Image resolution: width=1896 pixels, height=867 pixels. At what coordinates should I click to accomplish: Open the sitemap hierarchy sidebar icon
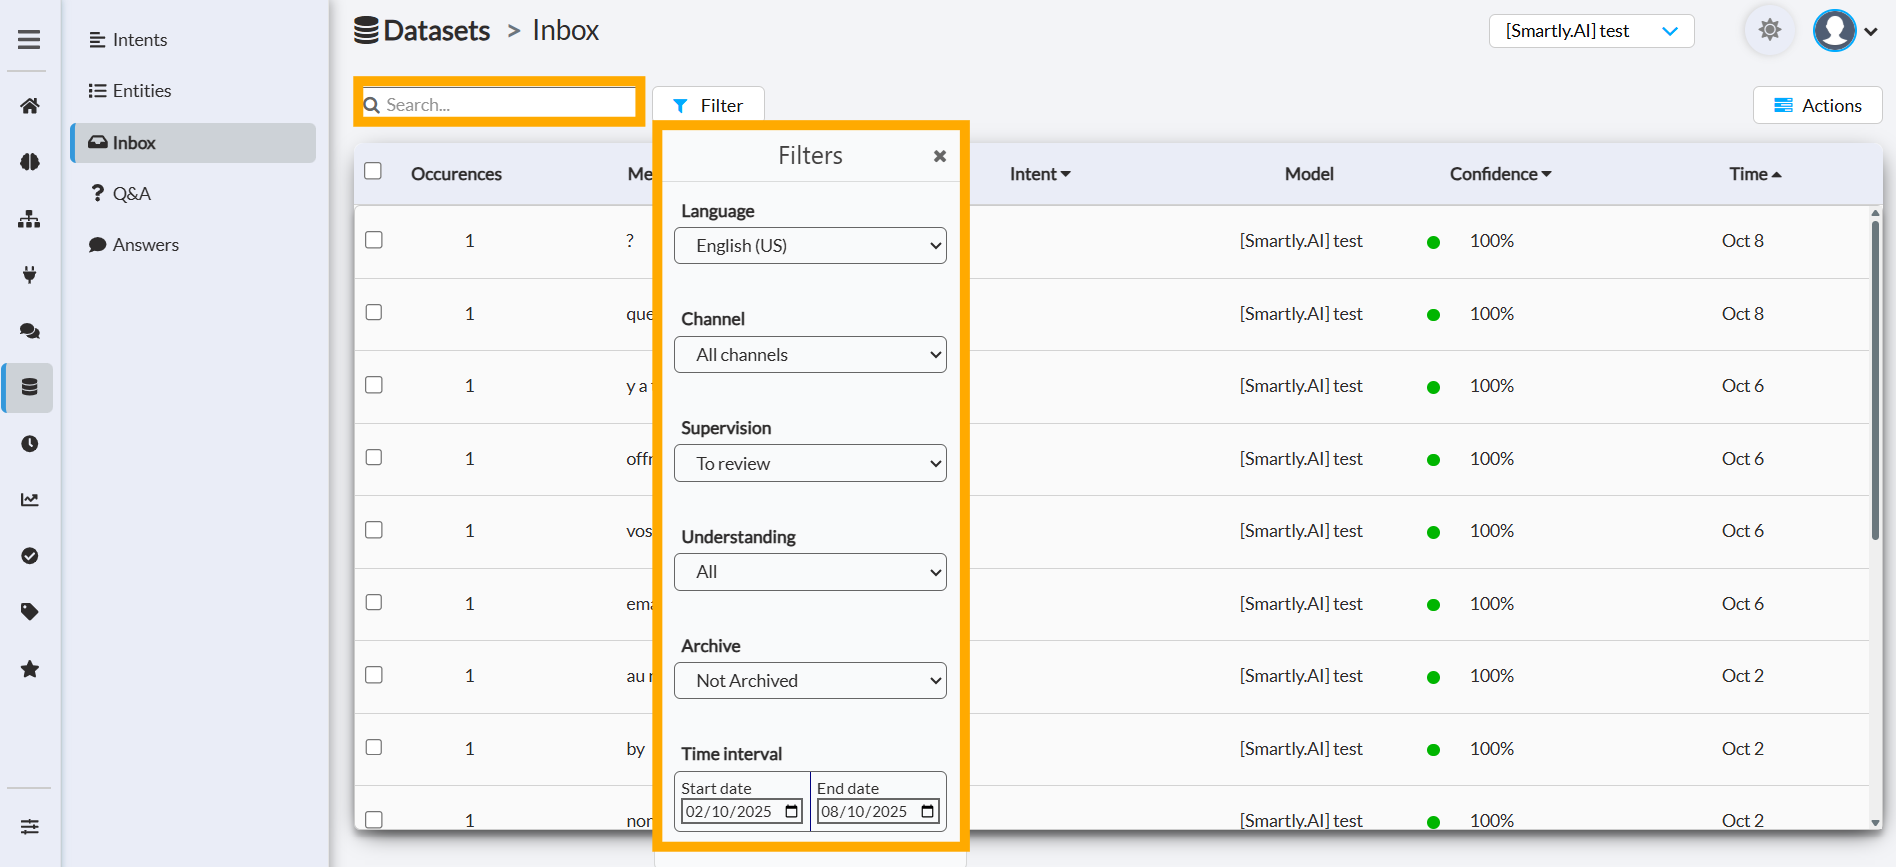(x=30, y=219)
